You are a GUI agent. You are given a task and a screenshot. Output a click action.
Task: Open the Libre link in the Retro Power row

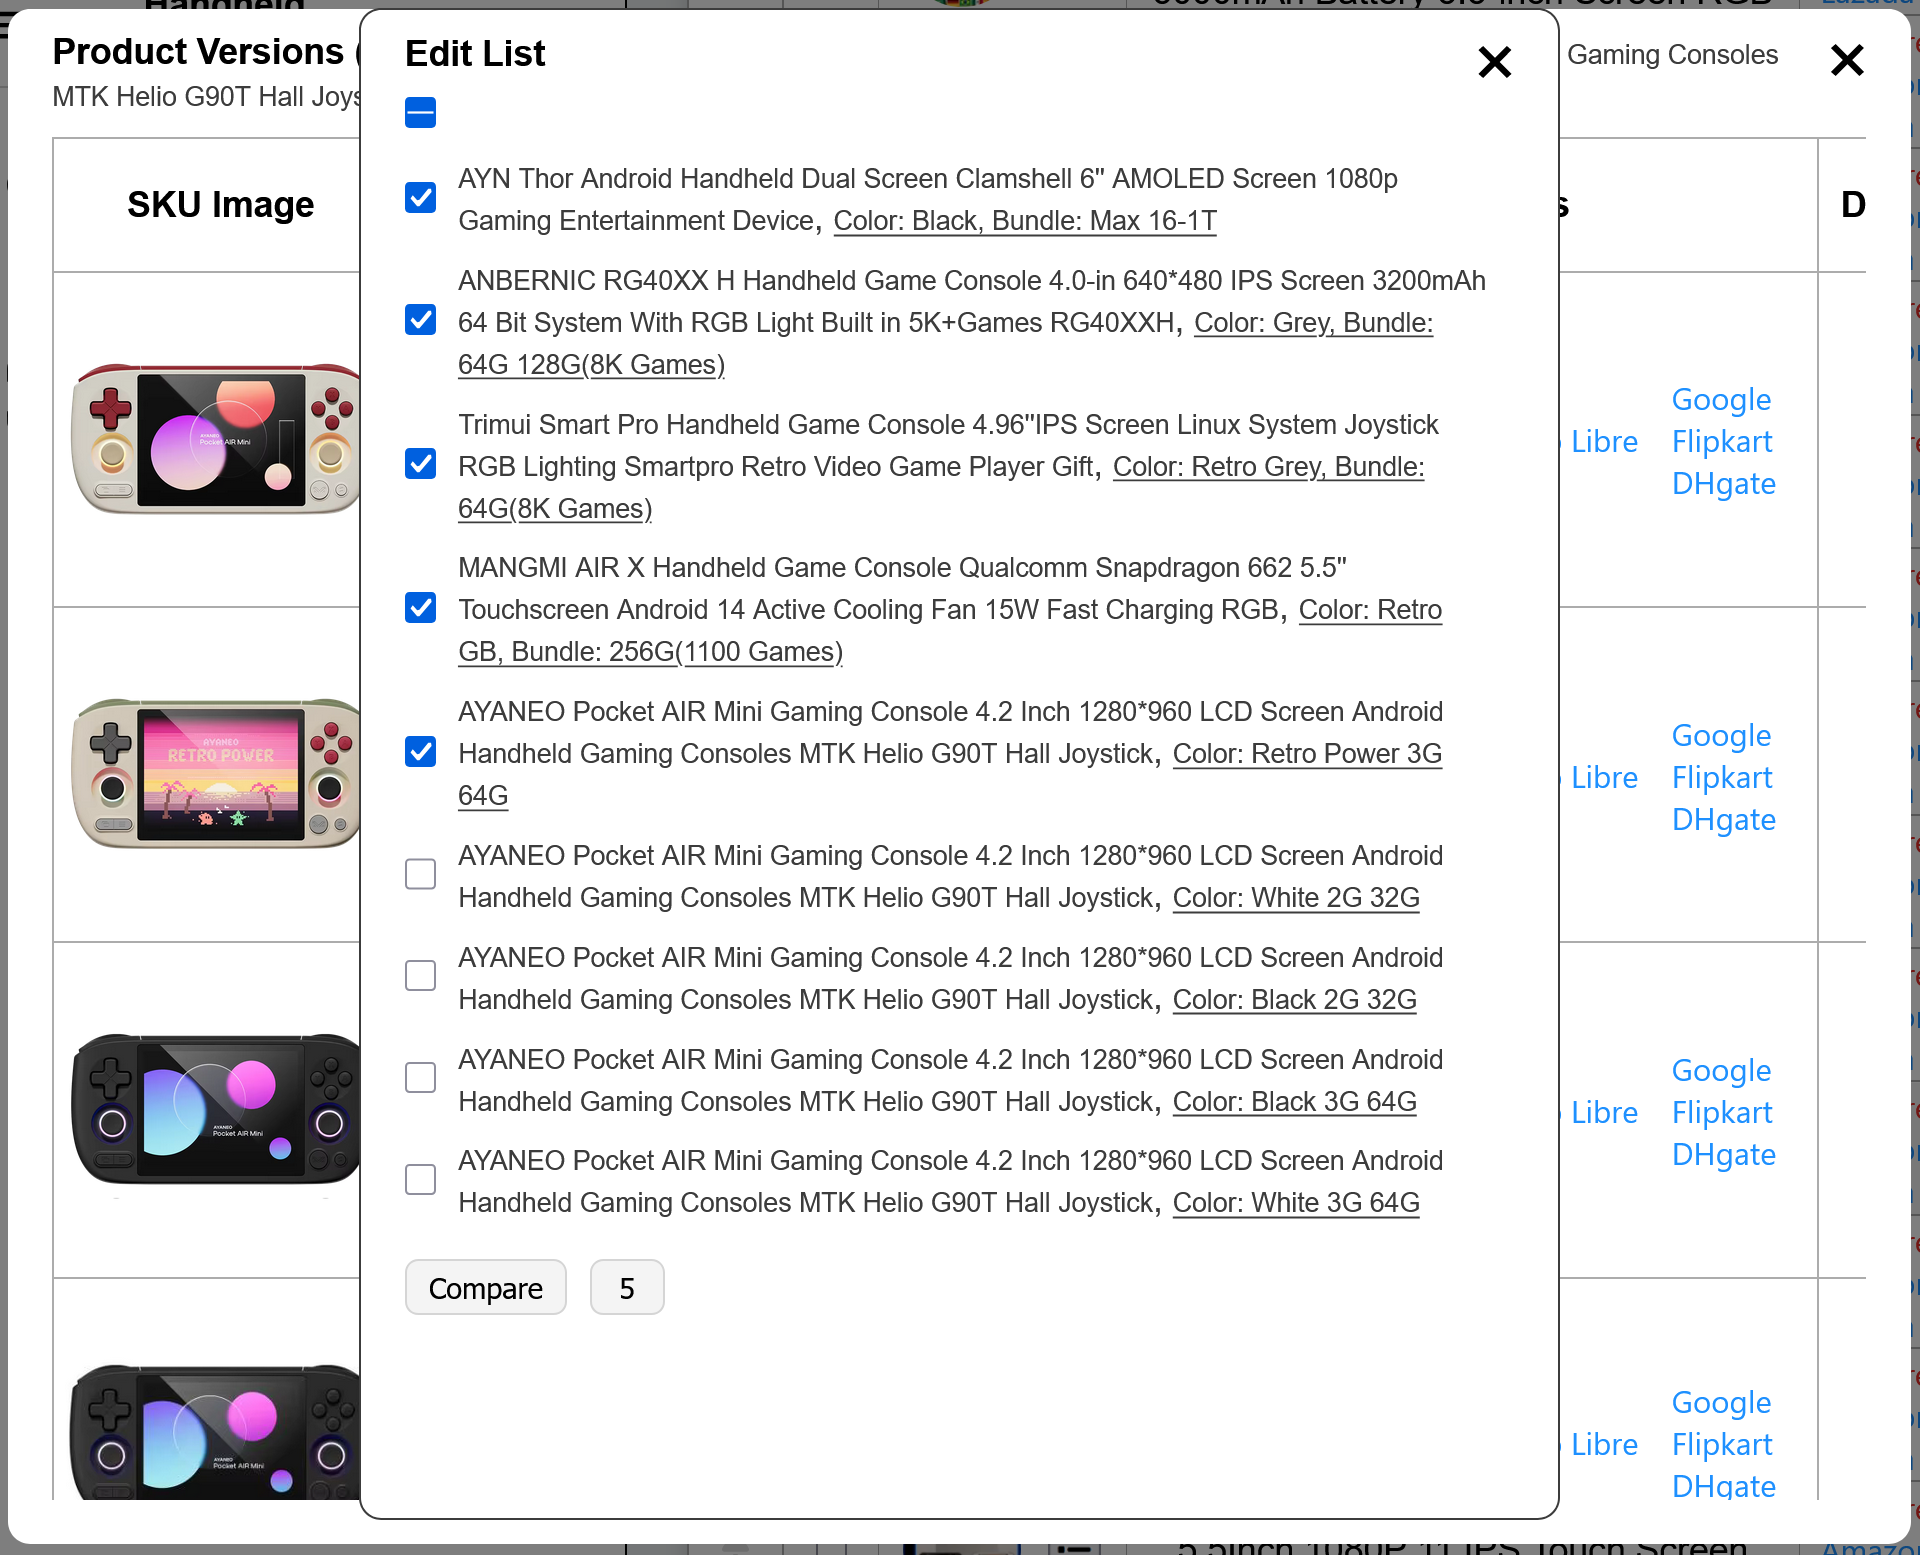click(x=1604, y=777)
